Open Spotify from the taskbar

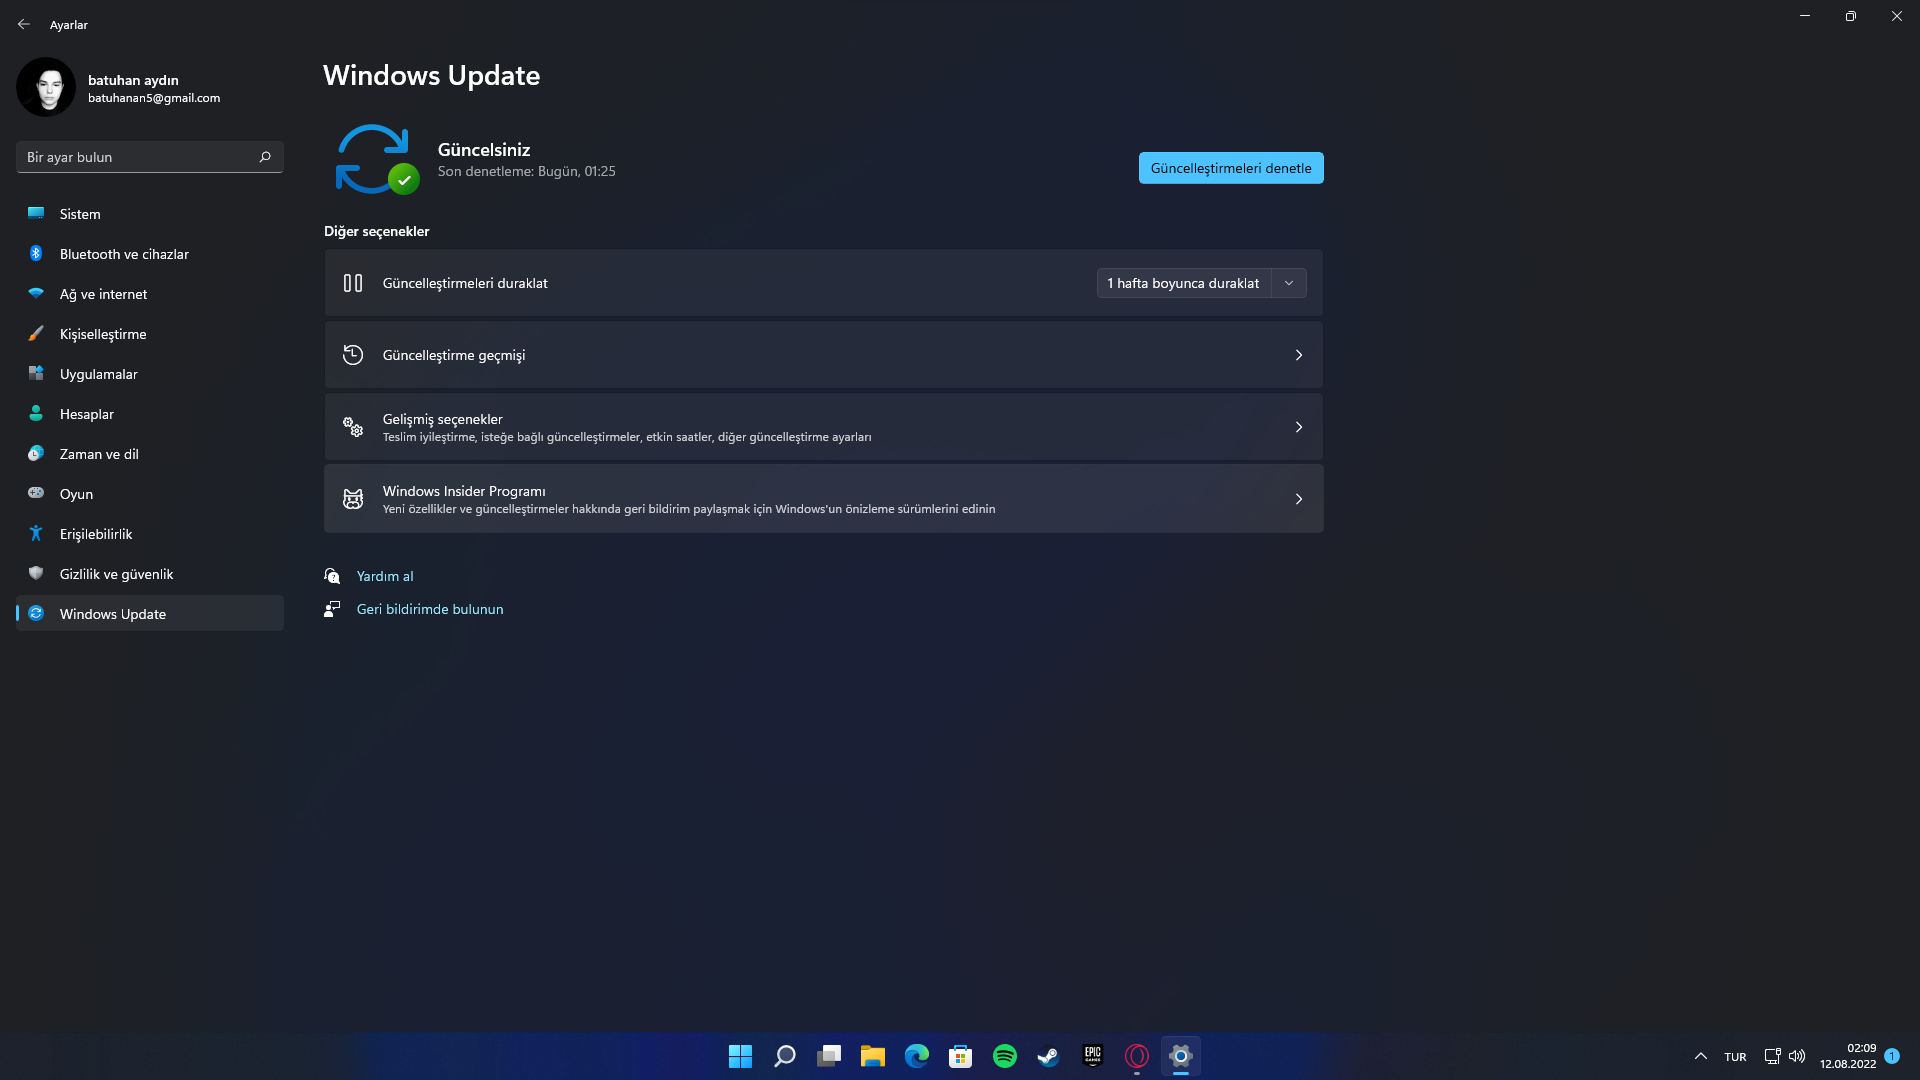click(1004, 1056)
